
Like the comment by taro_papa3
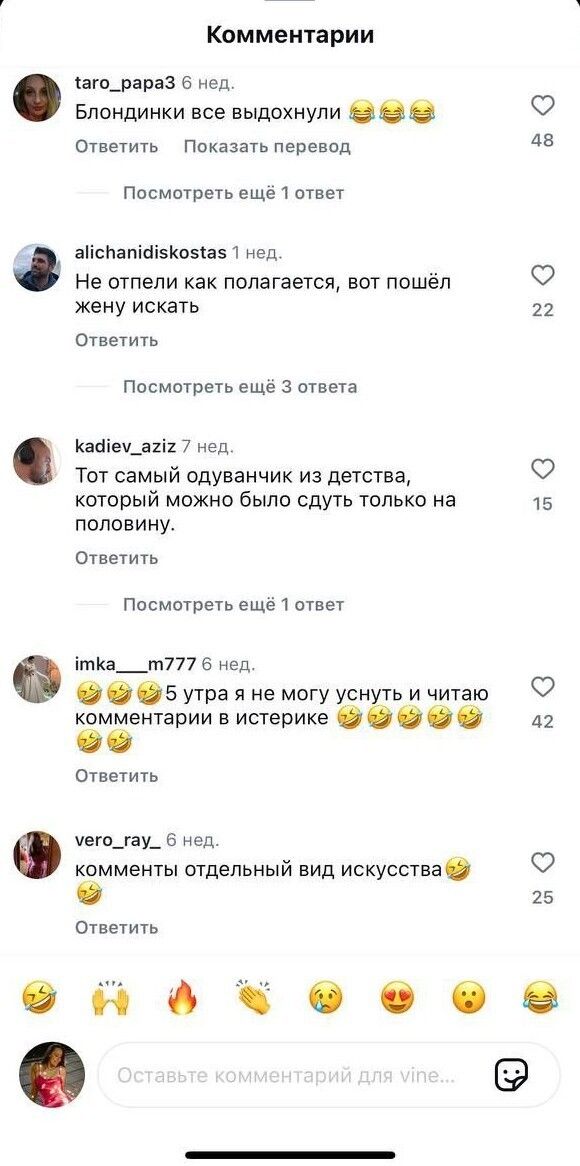(544, 106)
